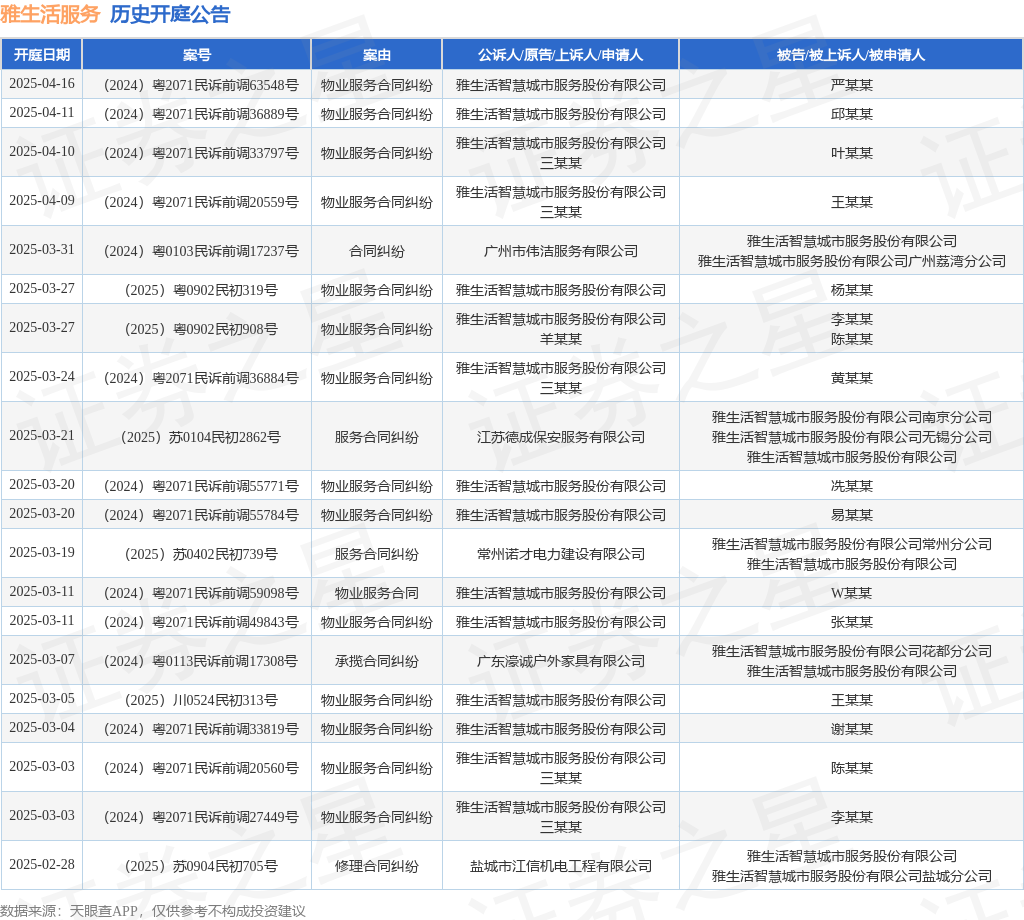Click defendant name 易某某
1024x920 pixels.
pyautogui.click(x=852, y=515)
